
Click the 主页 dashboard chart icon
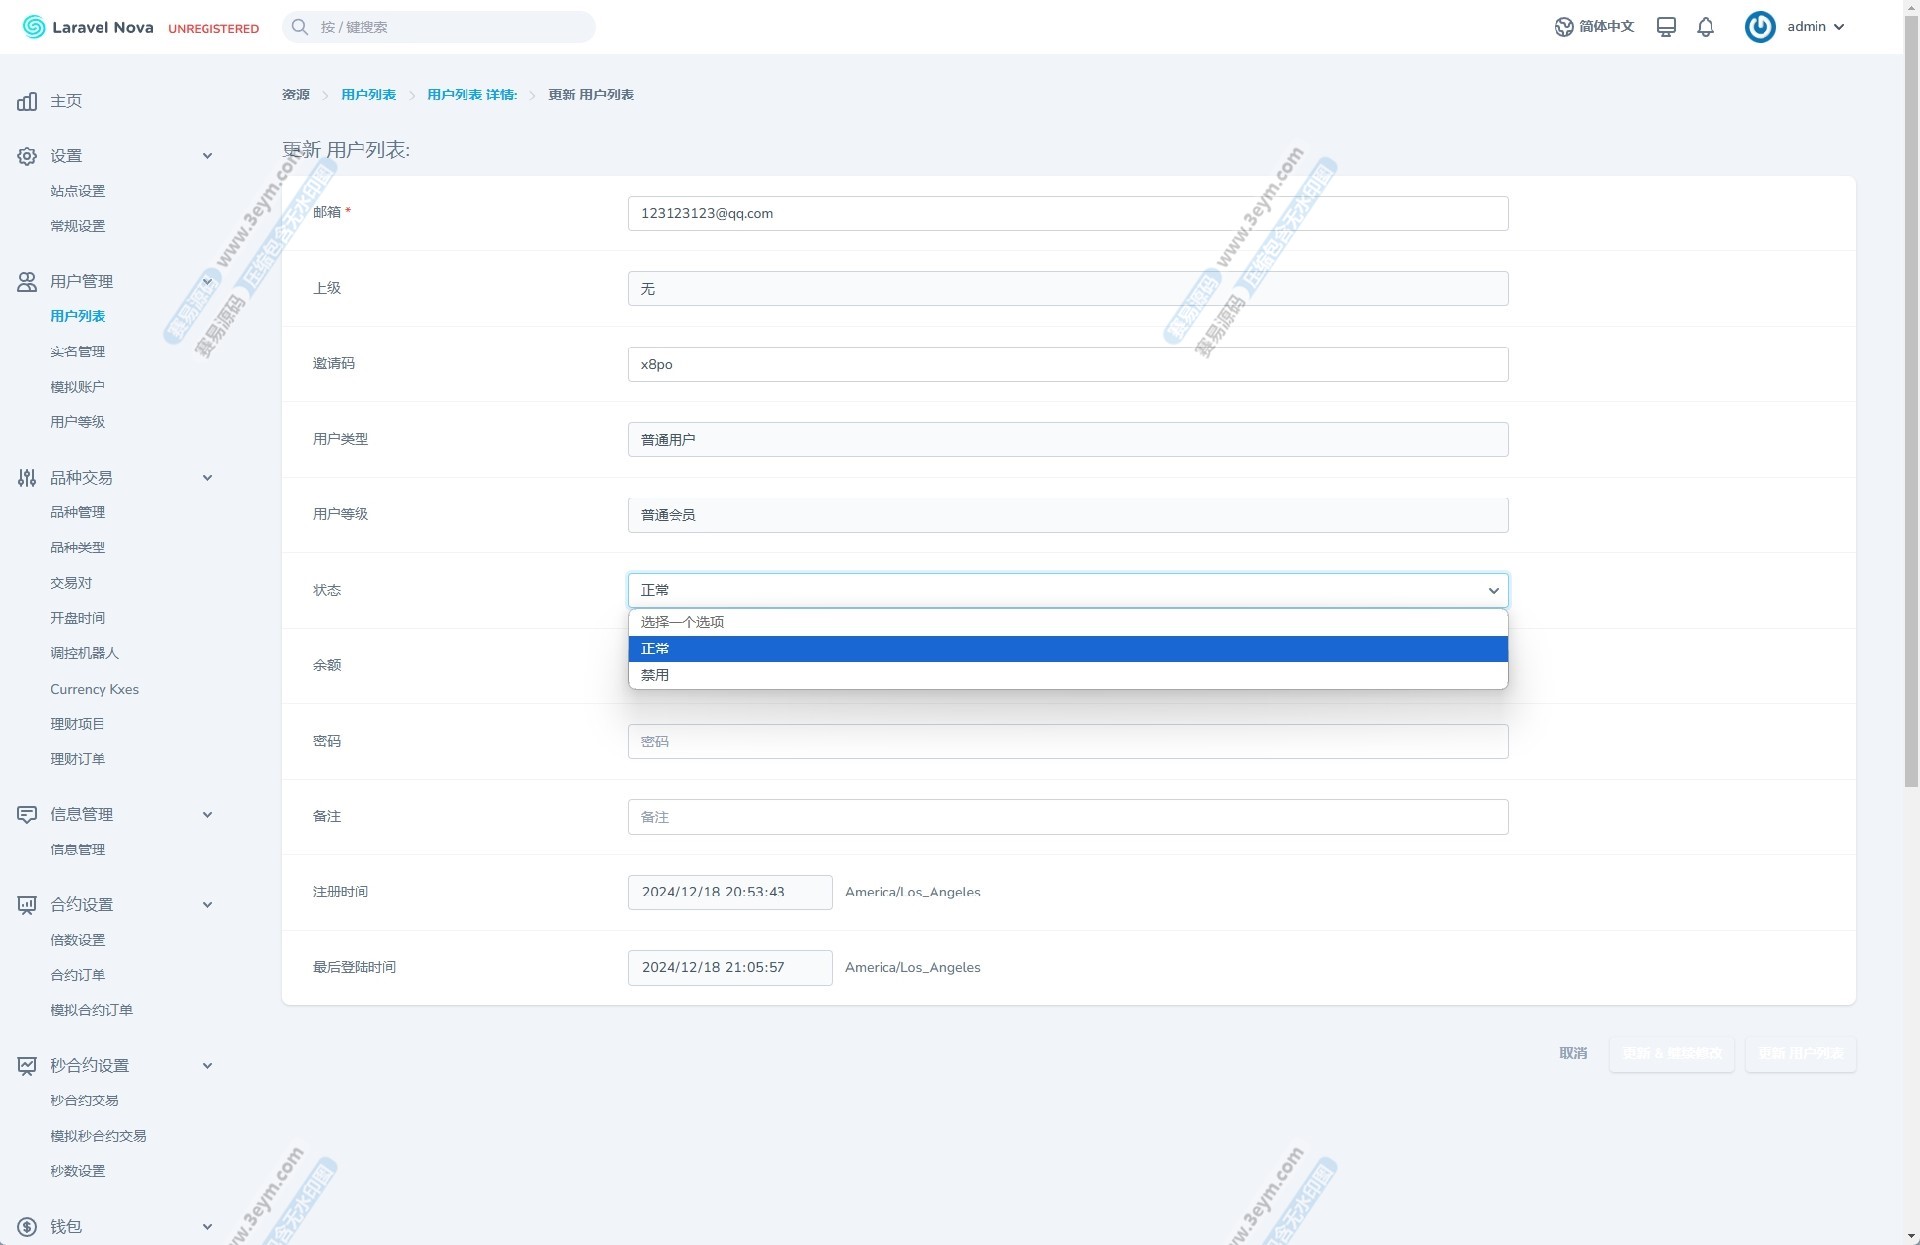click(x=27, y=101)
